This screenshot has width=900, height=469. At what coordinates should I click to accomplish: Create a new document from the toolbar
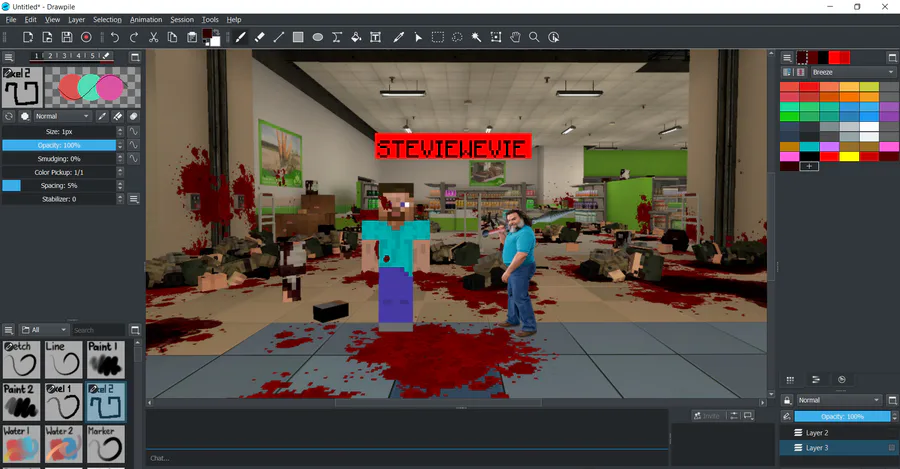pos(28,37)
